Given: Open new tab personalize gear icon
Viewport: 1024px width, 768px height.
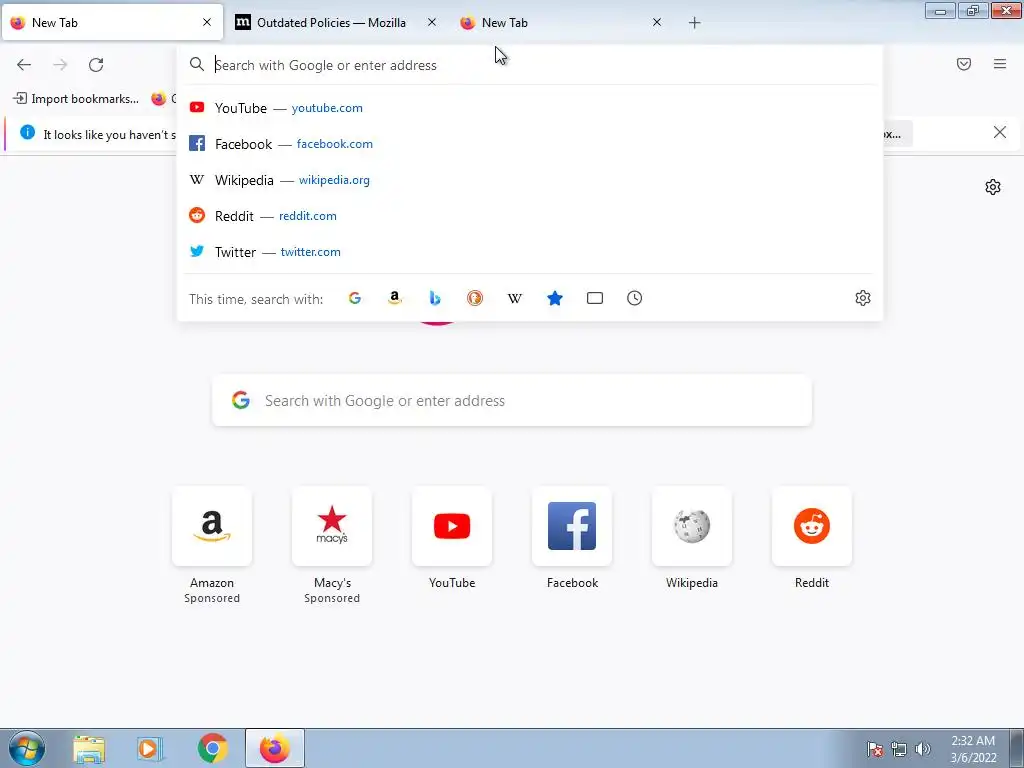Looking at the screenshot, I should point(993,187).
